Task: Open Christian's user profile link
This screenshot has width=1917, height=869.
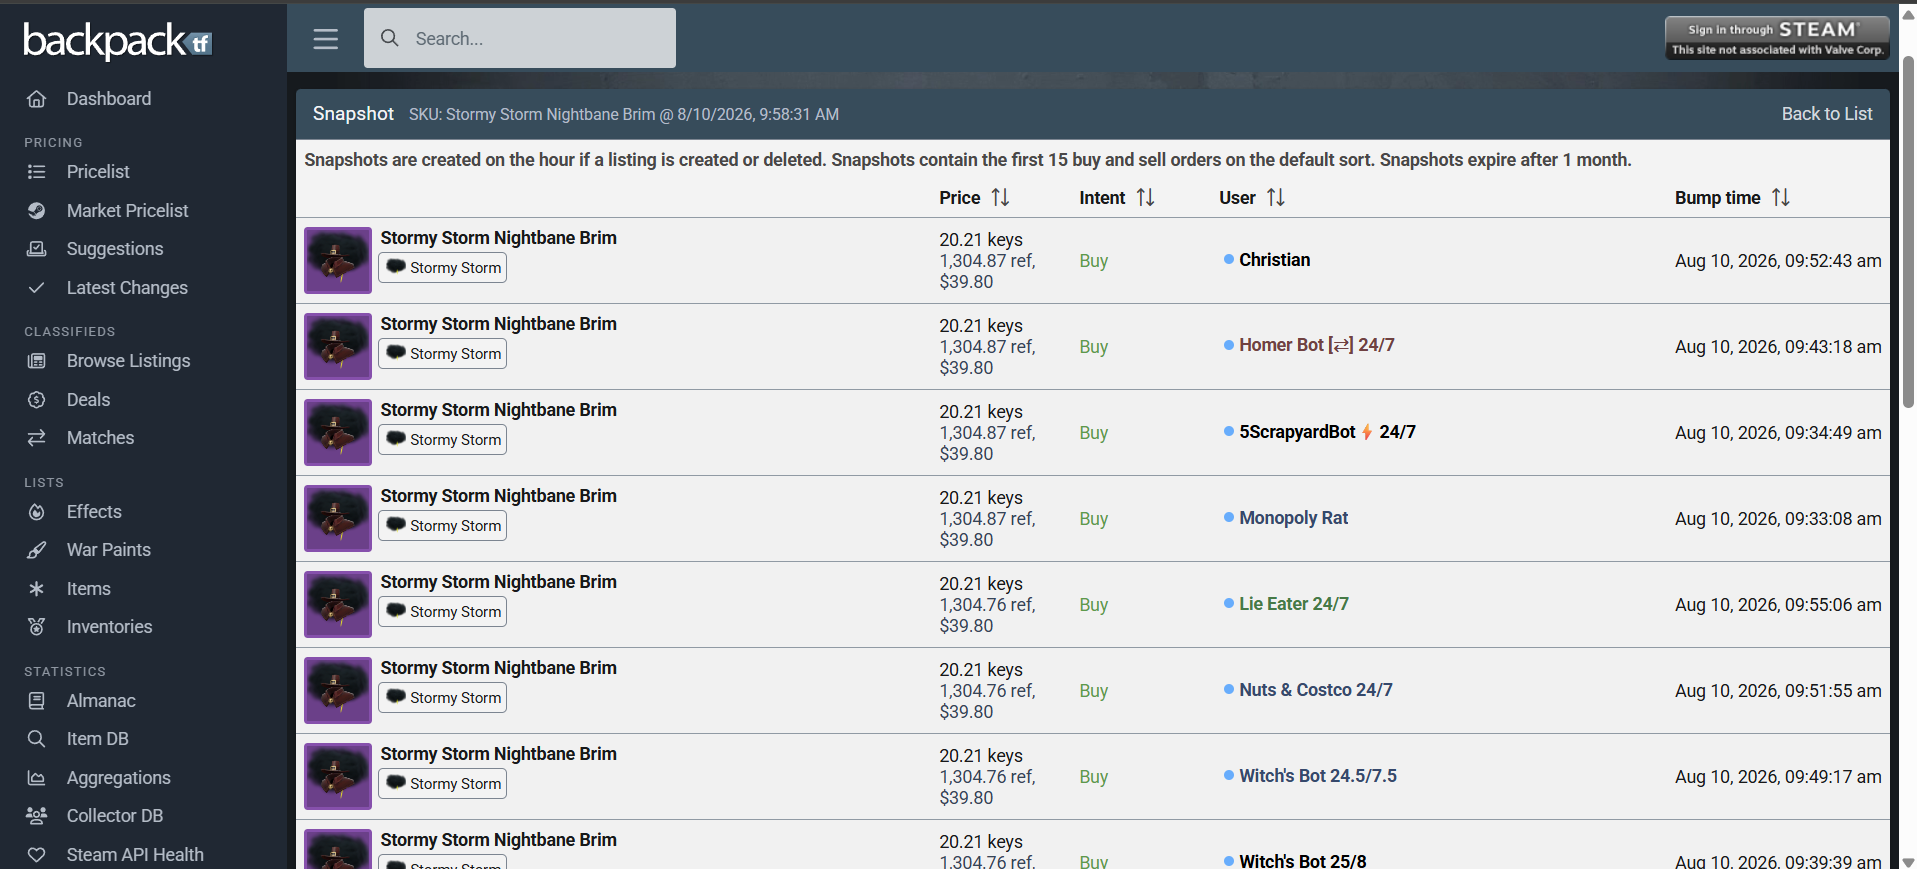Action: point(1274,260)
